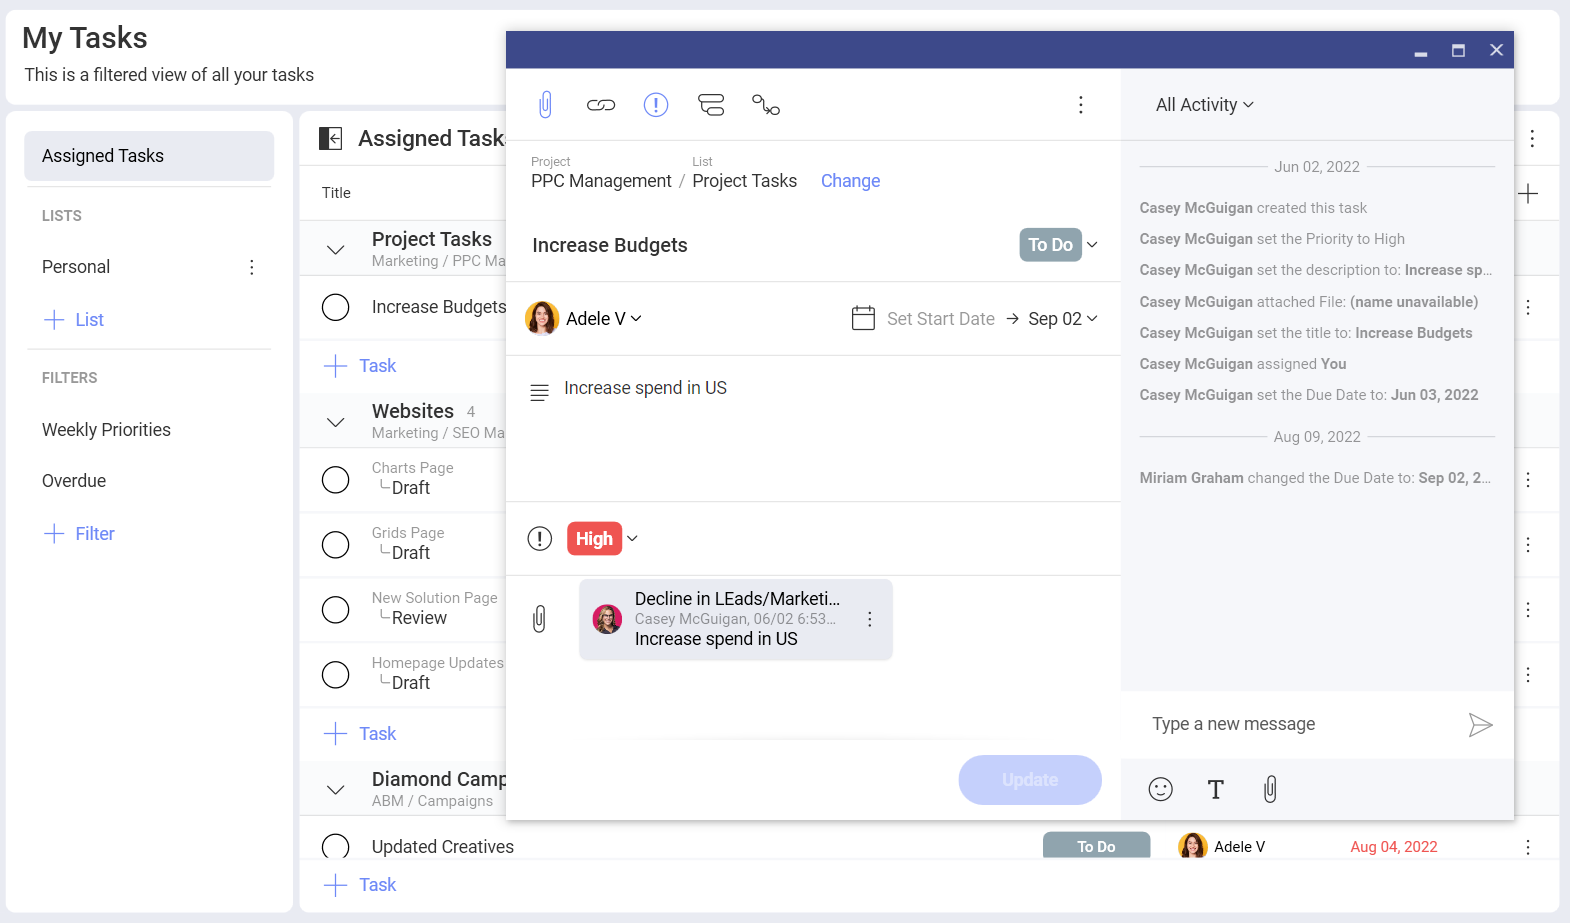This screenshot has width=1570, height=923.
Task: Add a new Filter in sidebar
Action: pyautogui.click(x=79, y=534)
